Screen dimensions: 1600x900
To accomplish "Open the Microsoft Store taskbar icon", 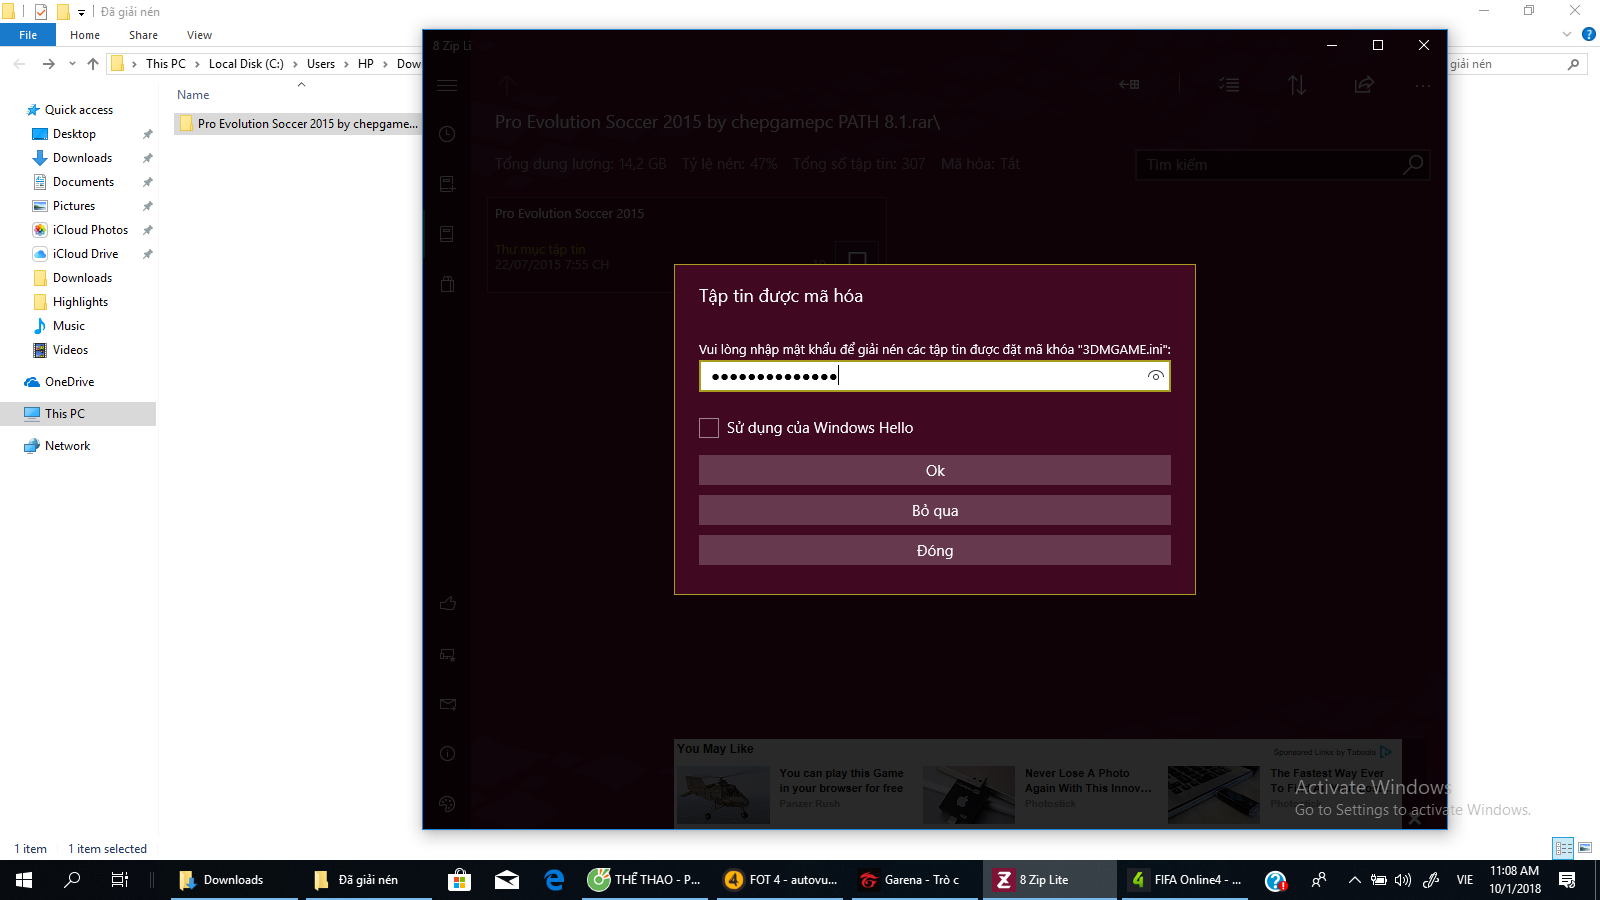I will click(x=459, y=880).
